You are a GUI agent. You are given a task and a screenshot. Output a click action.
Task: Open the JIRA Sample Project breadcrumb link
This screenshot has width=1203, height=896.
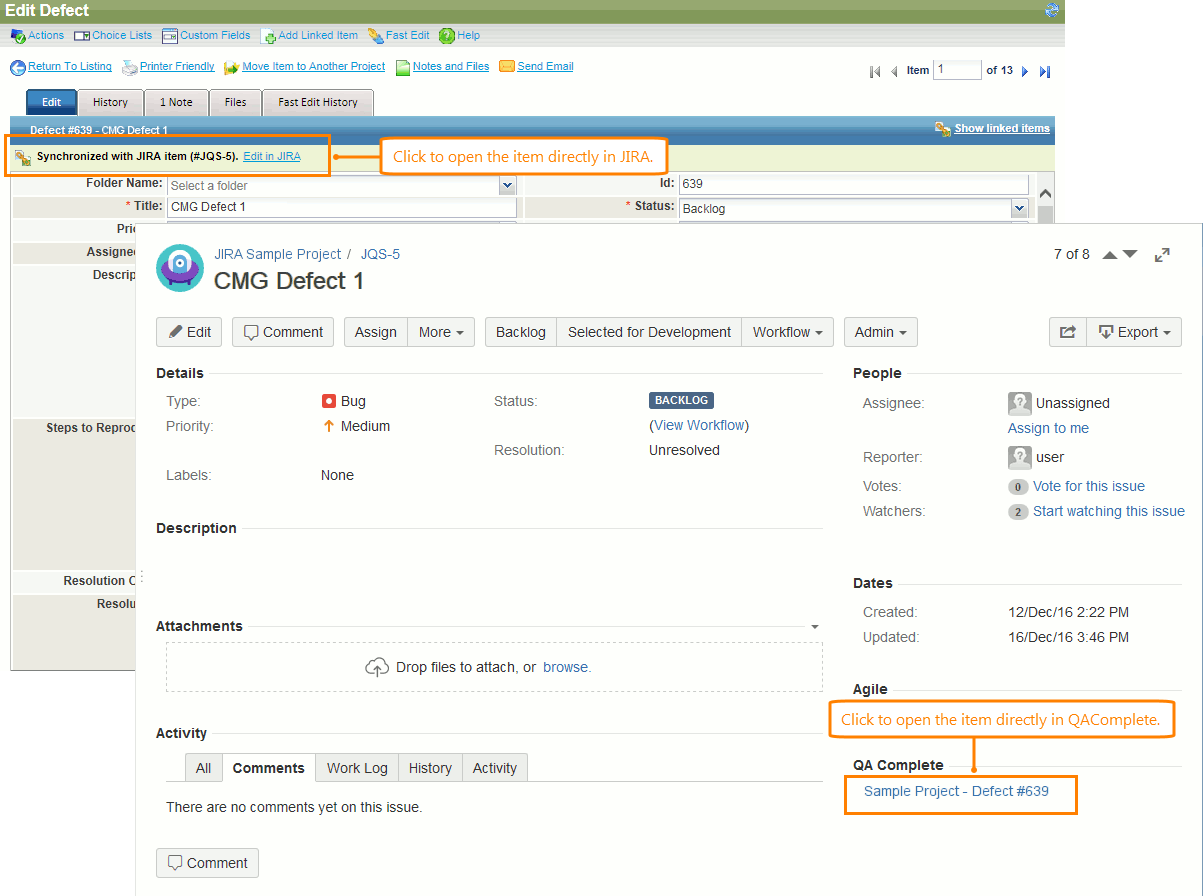coord(277,254)
